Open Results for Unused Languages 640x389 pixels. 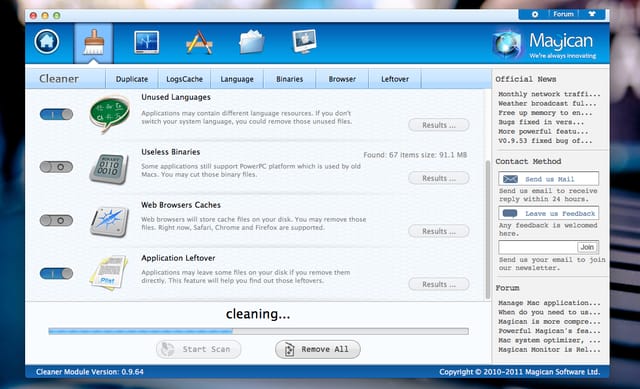[439, 125]
